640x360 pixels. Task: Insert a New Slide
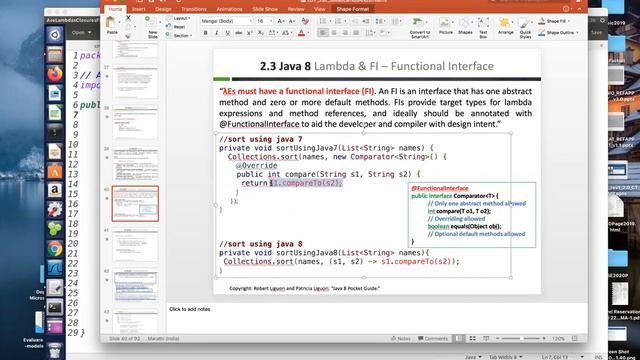point(153,27)
